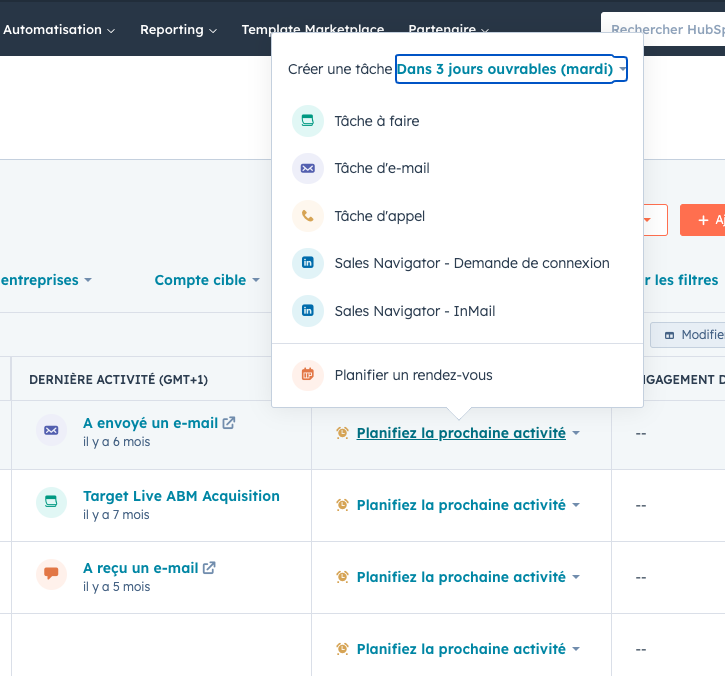Open the A envoyé un e-mail link
Viewport: 725px width, 676px height.
coord(150,423)
